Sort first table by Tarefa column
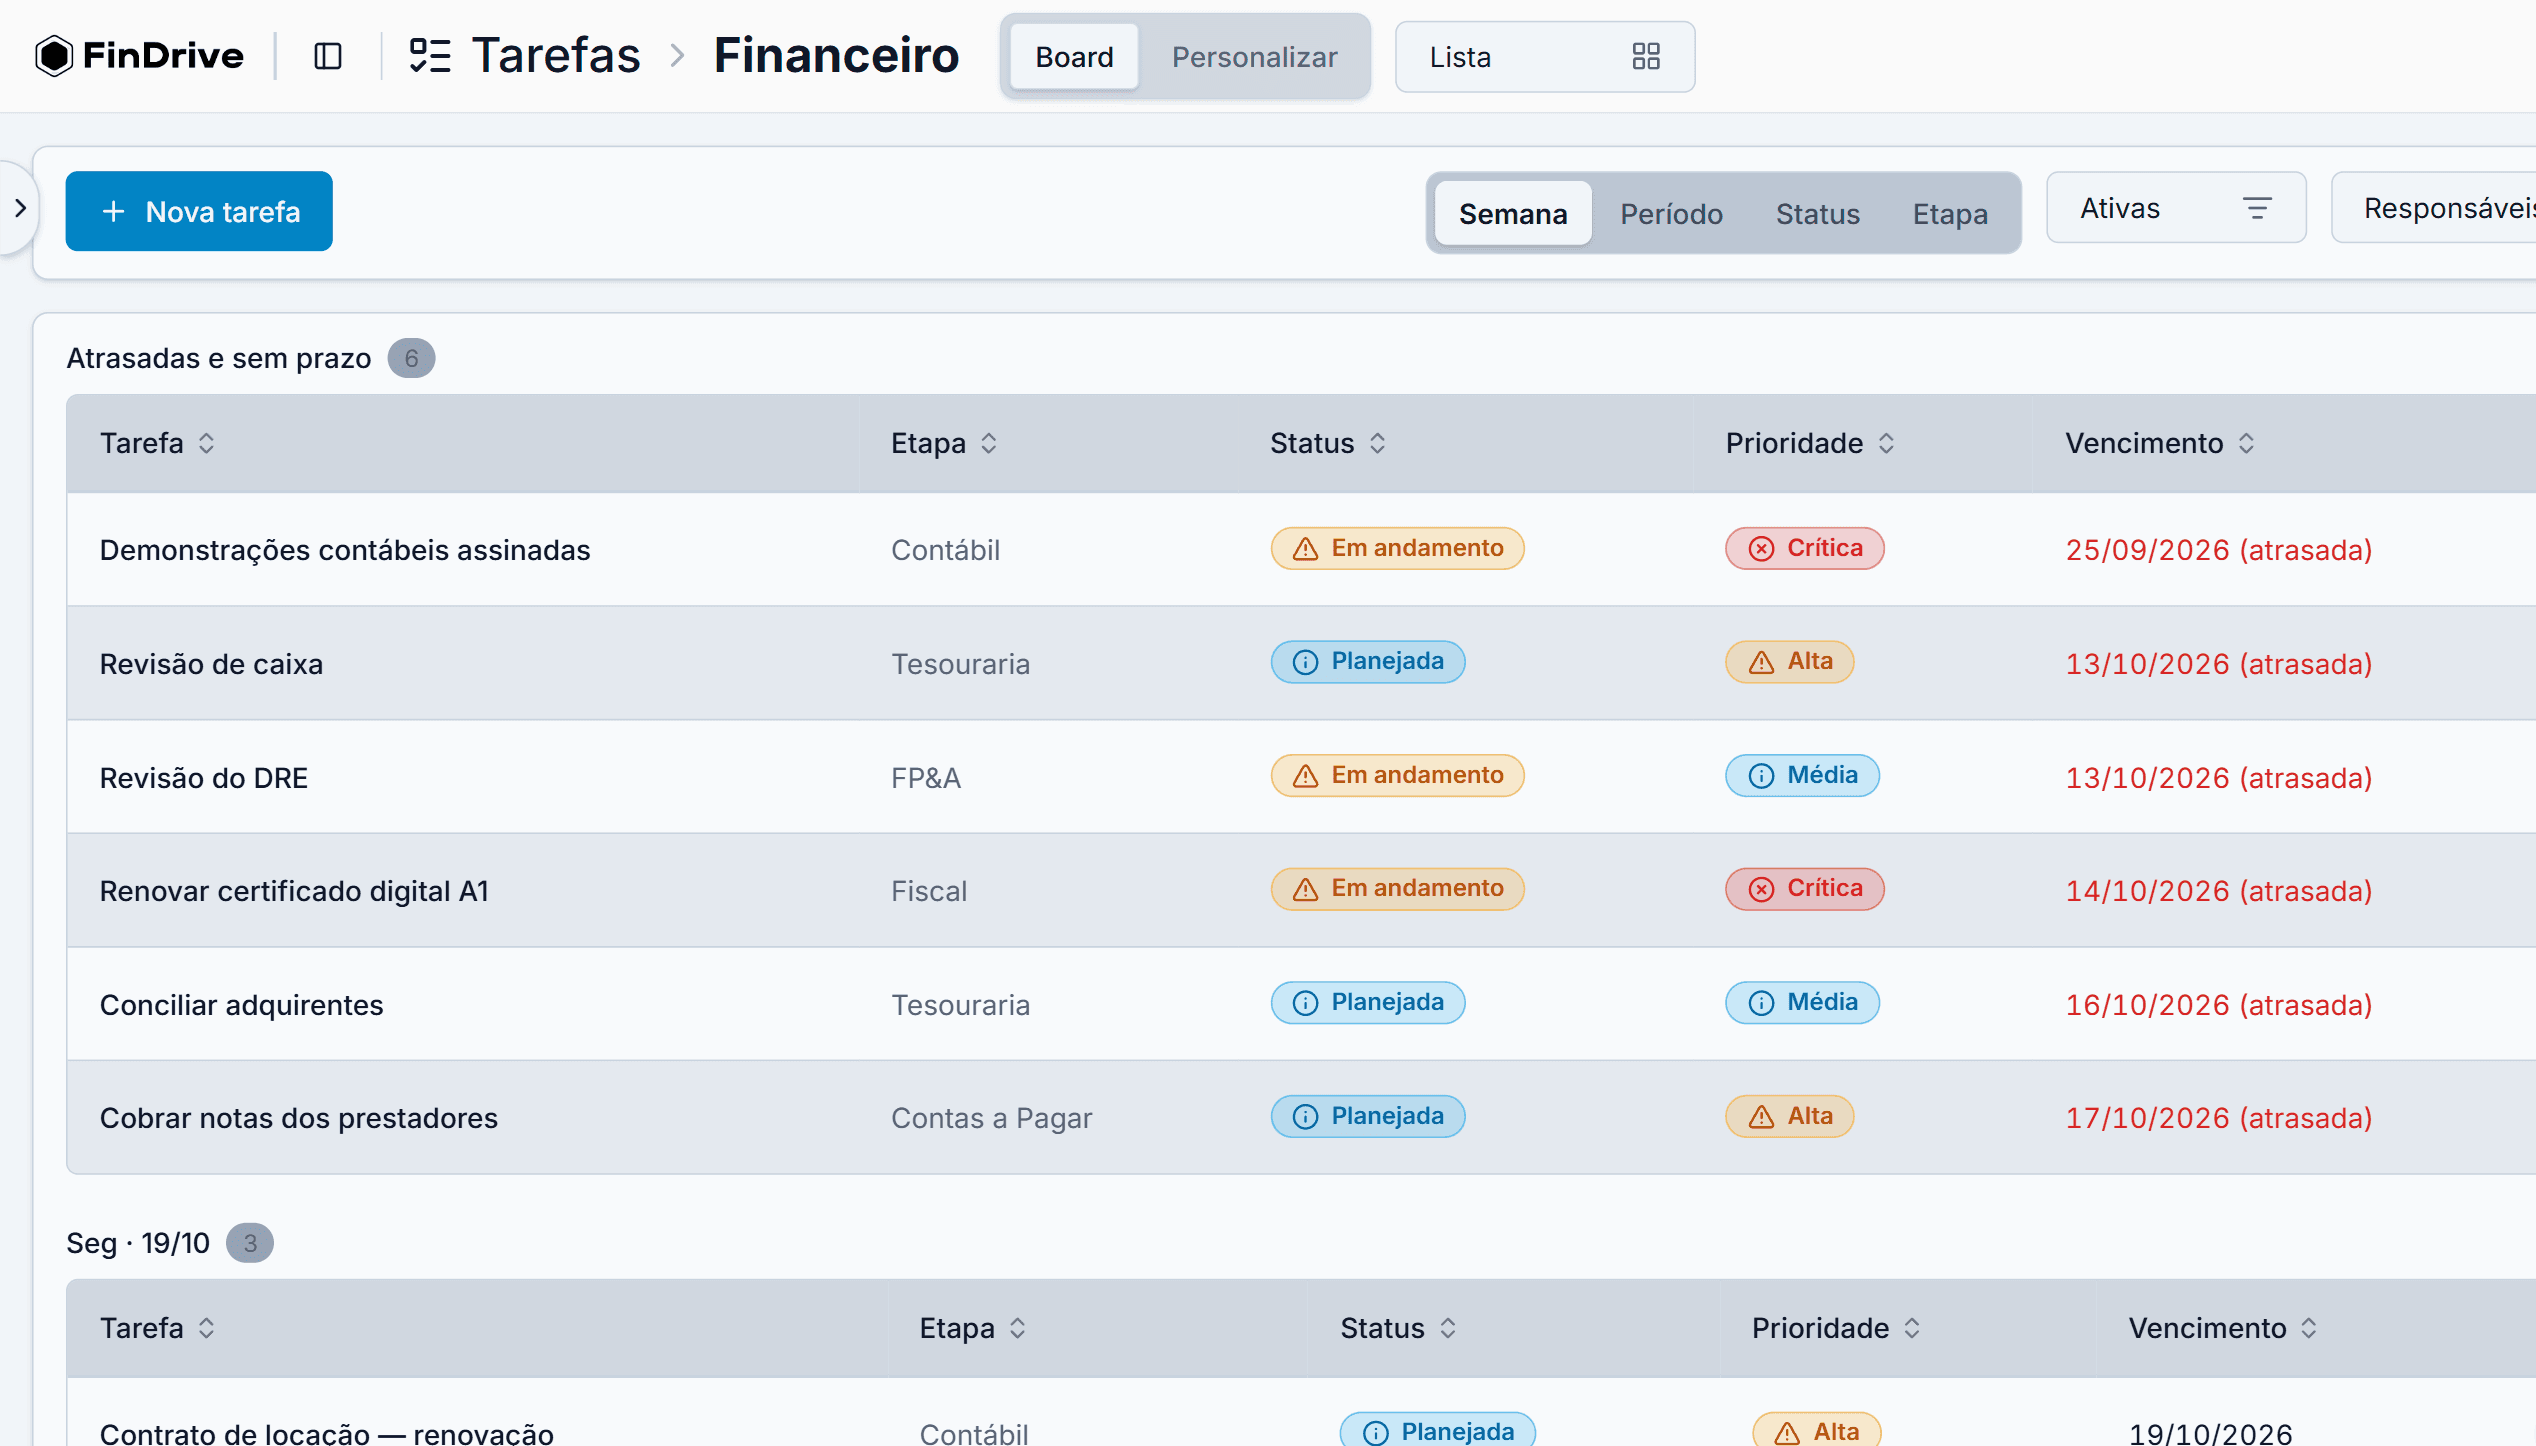This screenshot has width=2536, height=1446. click(x=157, y=443)
